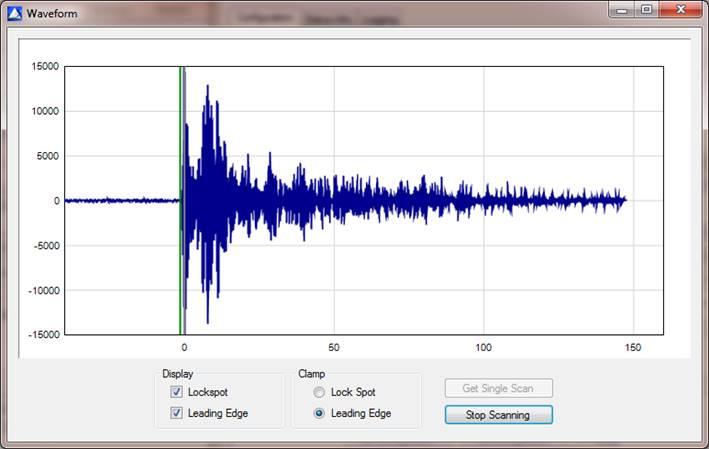Maximize the Waveform window

tap(647, 9)
